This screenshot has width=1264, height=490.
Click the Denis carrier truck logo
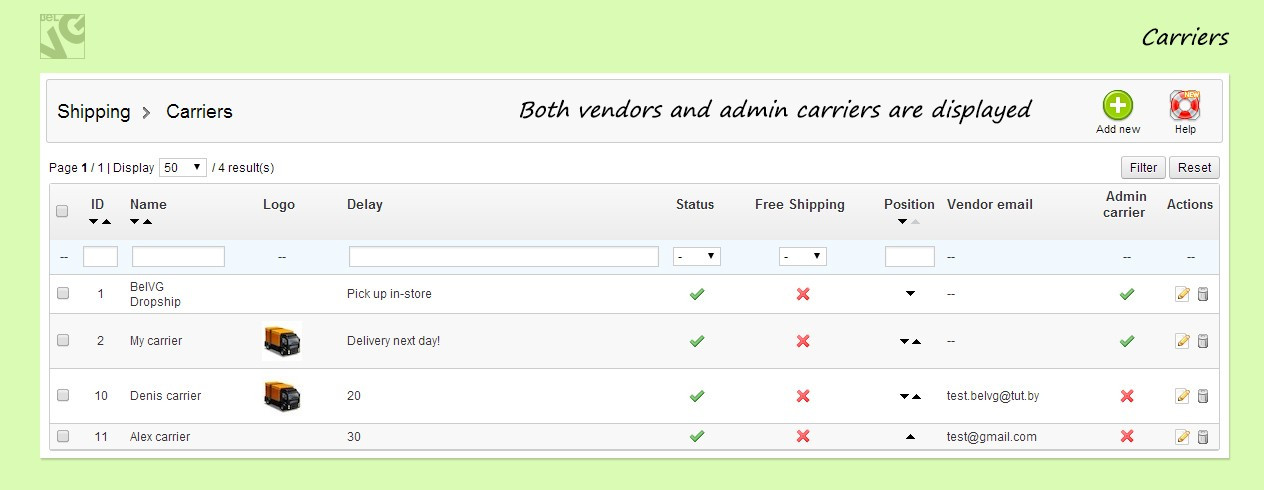(282, 396)
